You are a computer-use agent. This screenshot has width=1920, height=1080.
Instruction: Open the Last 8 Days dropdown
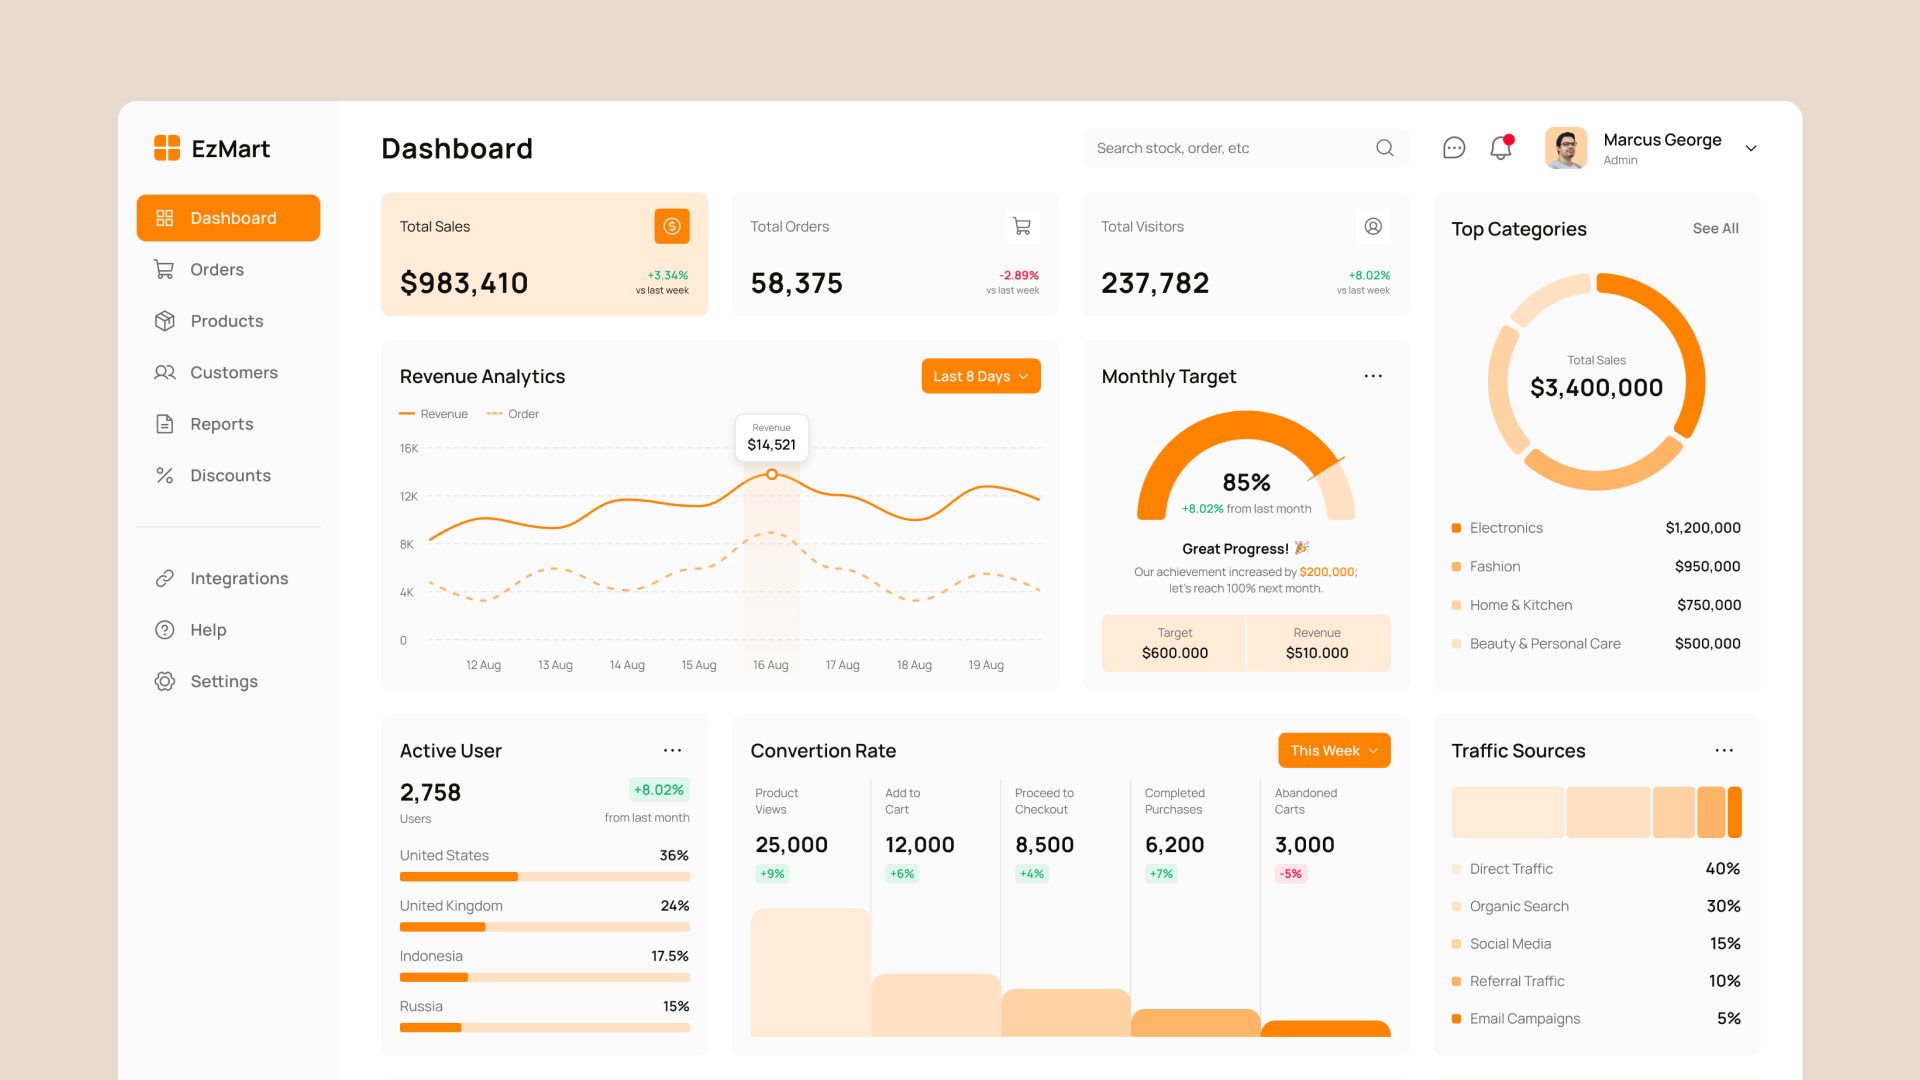(x=980, y=375)
